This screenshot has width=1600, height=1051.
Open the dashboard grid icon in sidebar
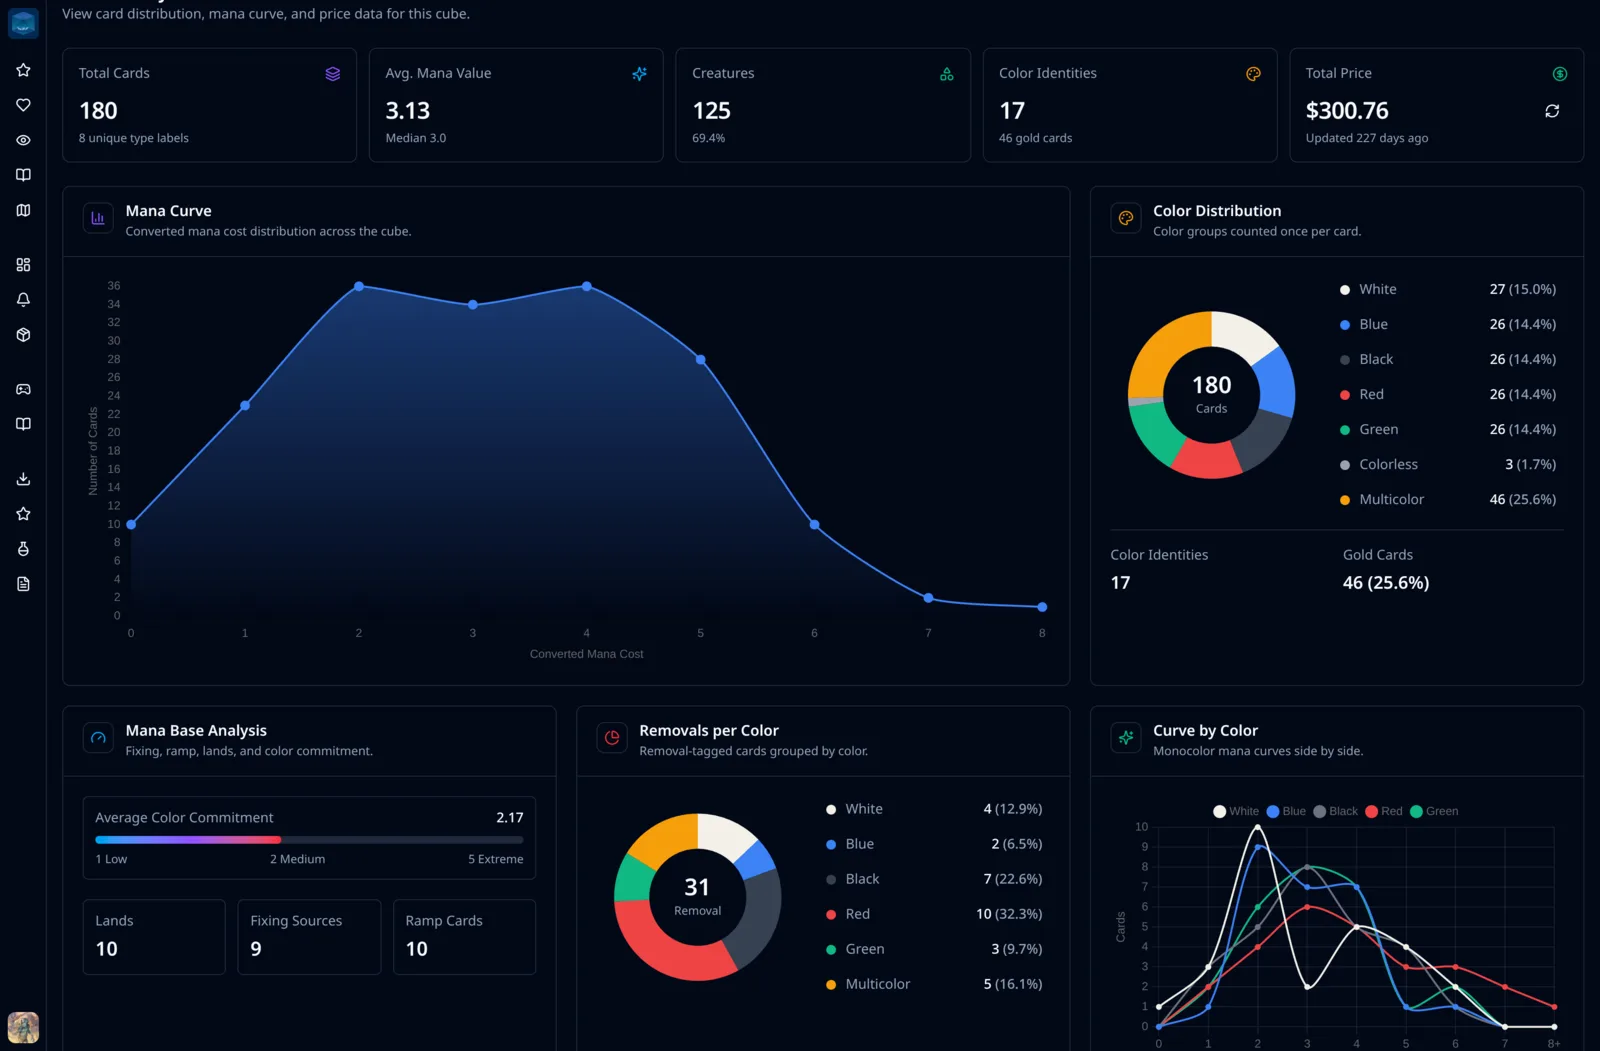23,265
